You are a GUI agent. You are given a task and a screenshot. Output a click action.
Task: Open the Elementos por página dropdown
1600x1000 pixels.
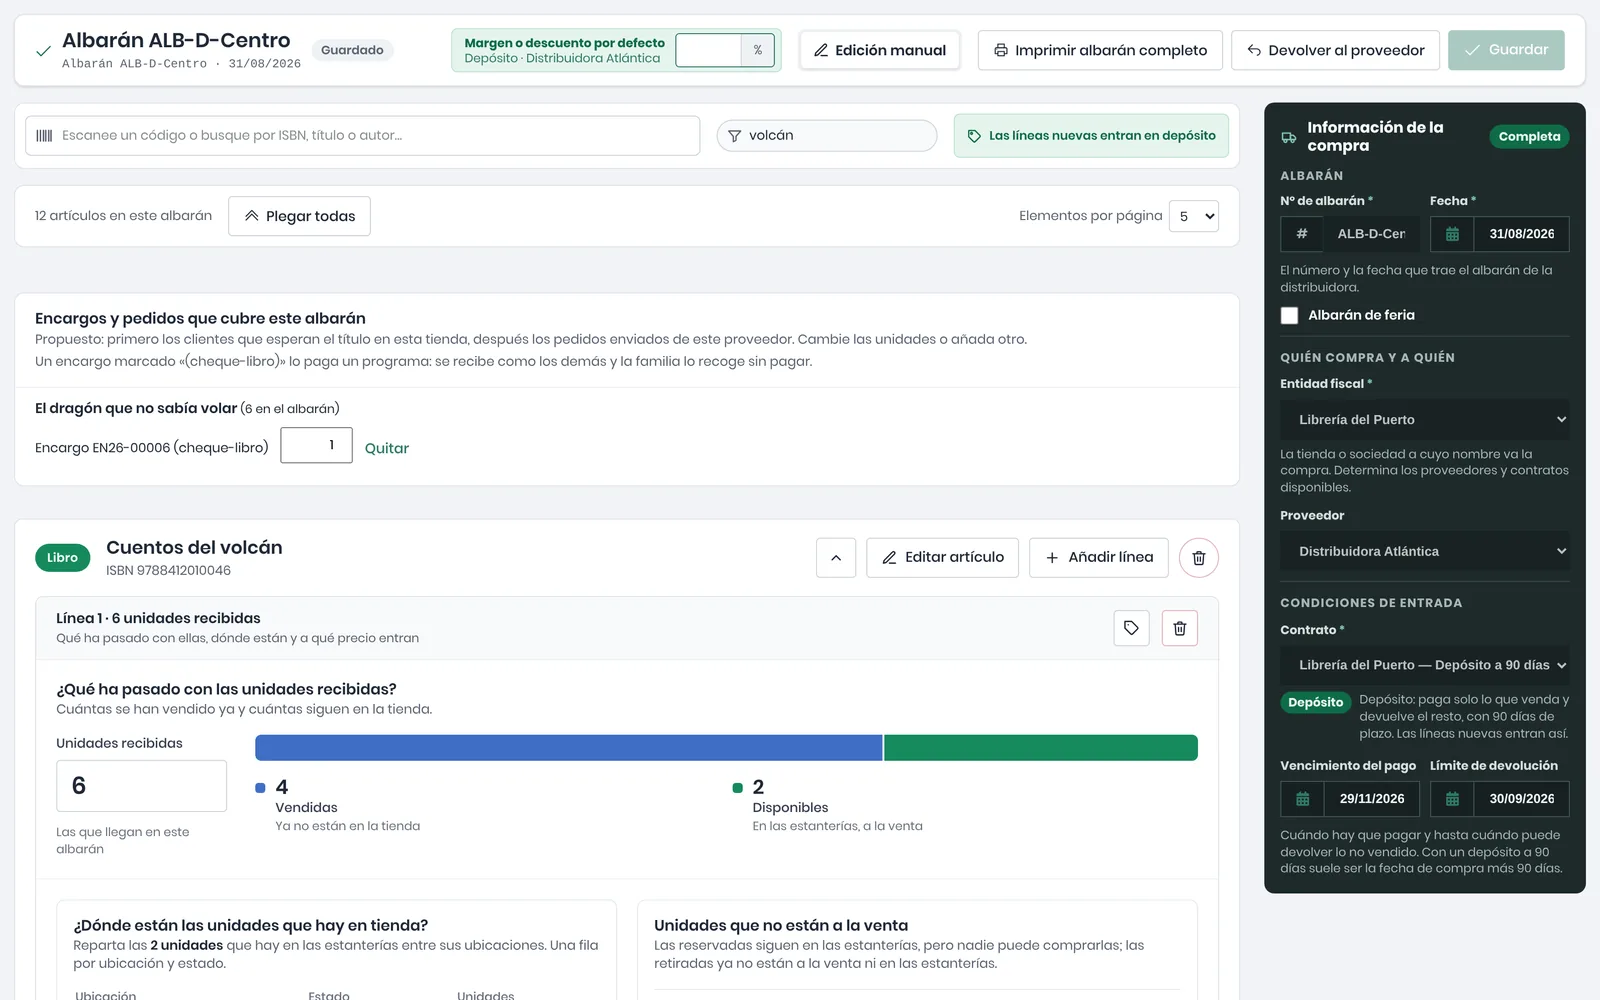point(1194,216)
